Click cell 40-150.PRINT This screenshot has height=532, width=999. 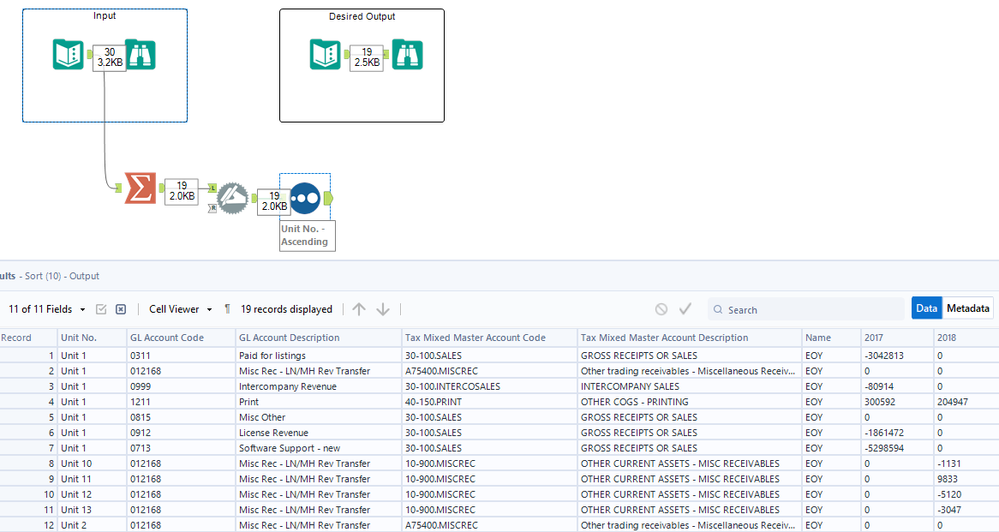pyautogui.click(x=489, y=401)
